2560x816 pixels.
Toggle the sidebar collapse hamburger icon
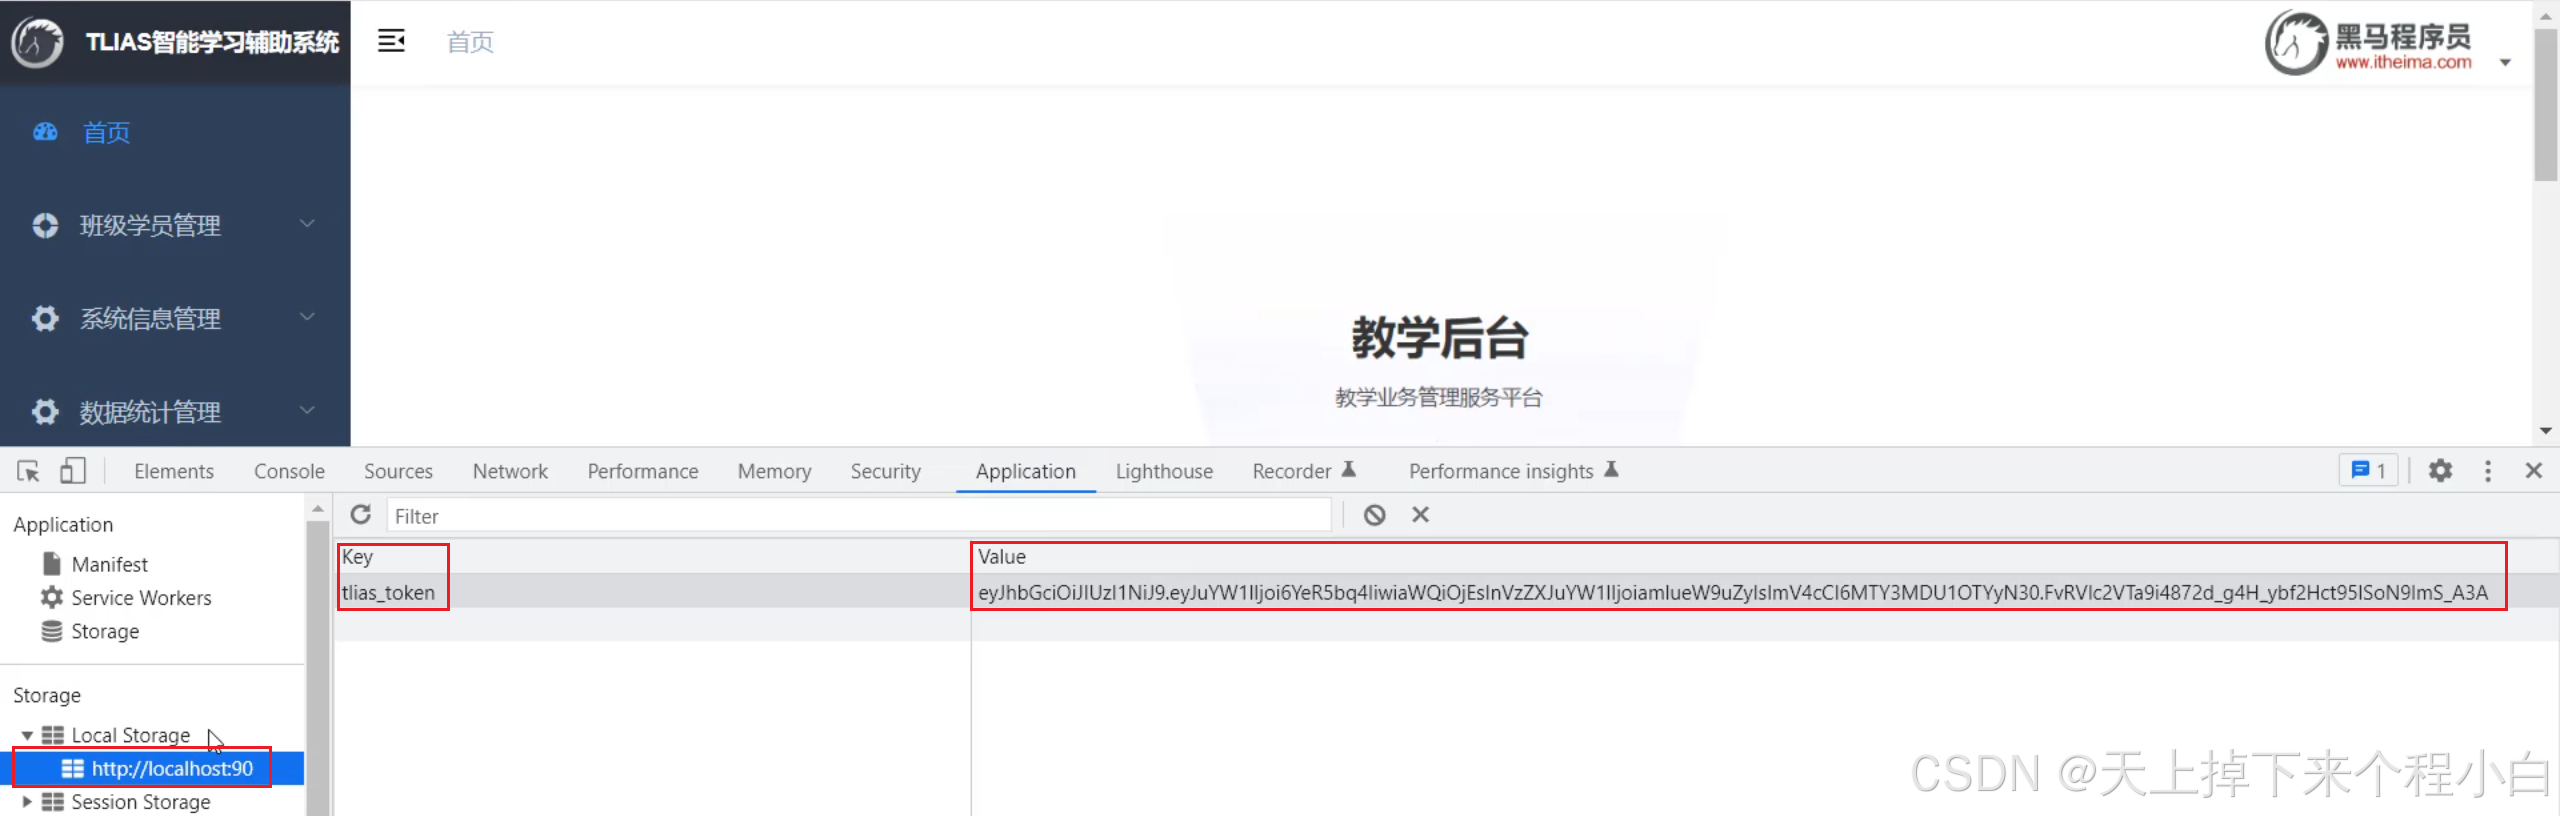[x=391, y=41]
